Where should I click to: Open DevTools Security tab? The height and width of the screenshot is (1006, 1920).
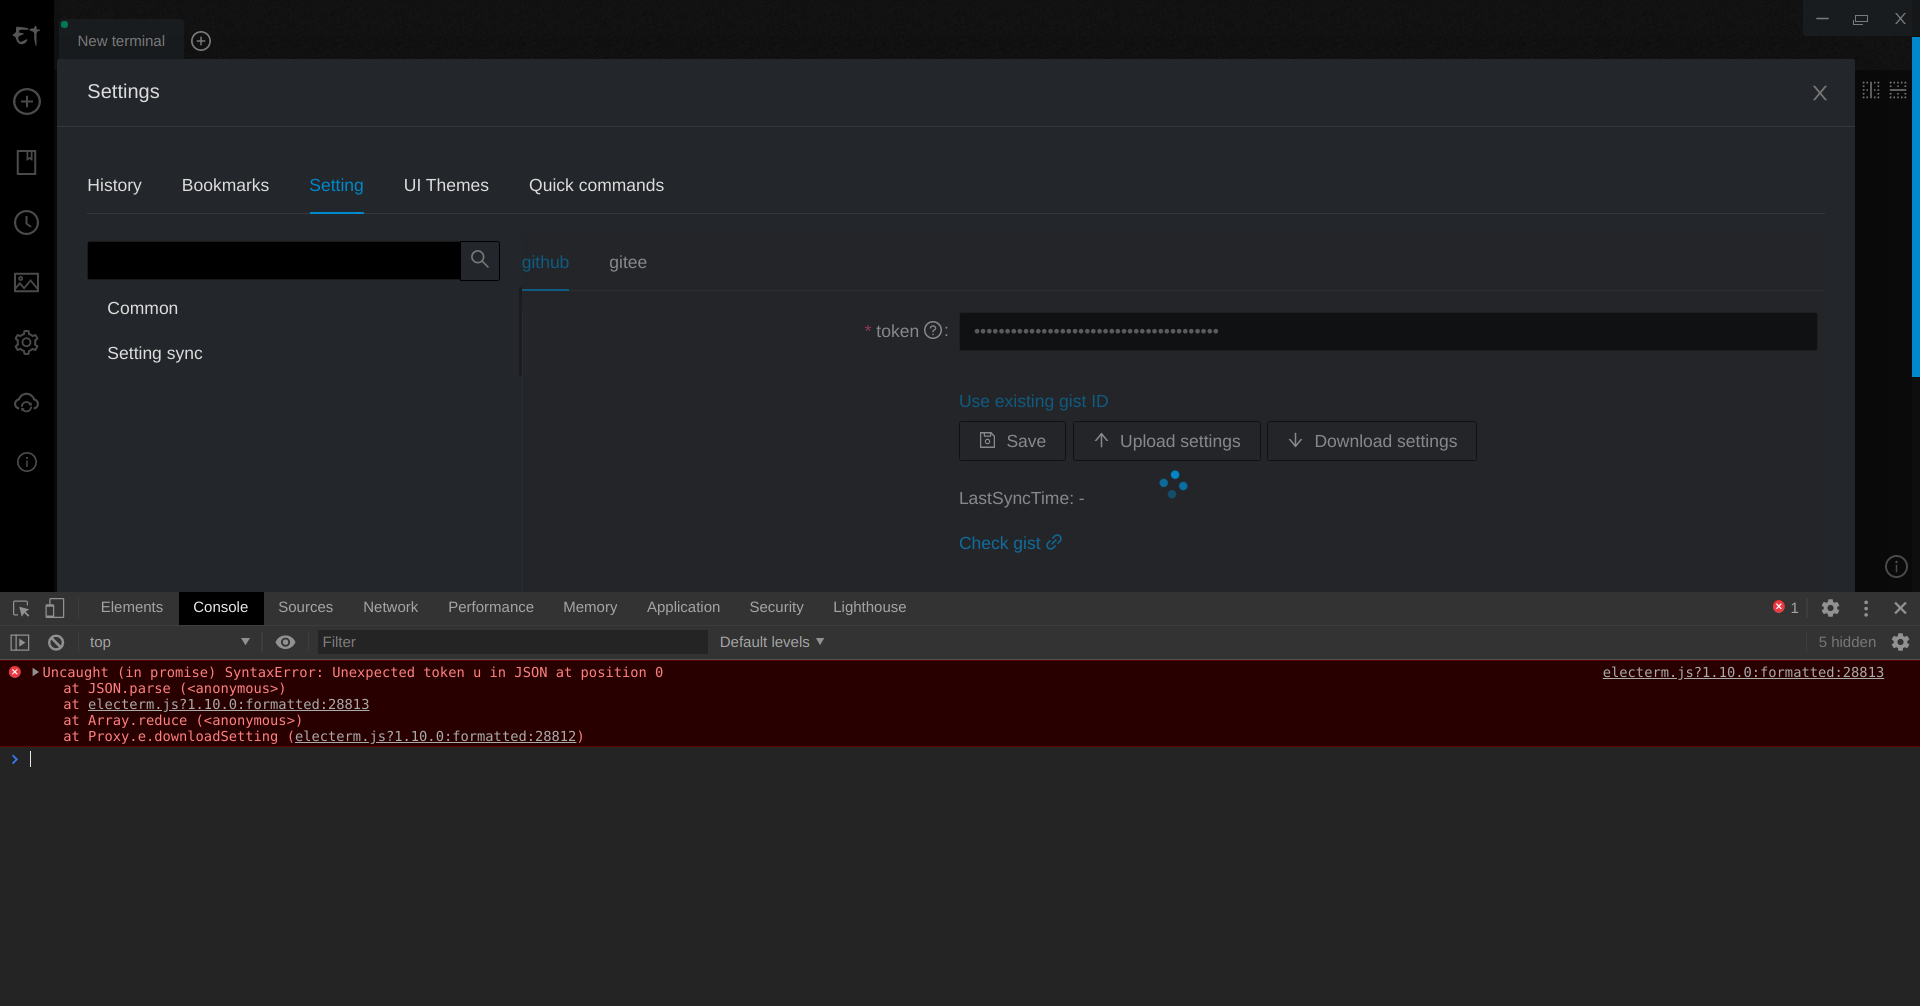(x=777, y=608)
